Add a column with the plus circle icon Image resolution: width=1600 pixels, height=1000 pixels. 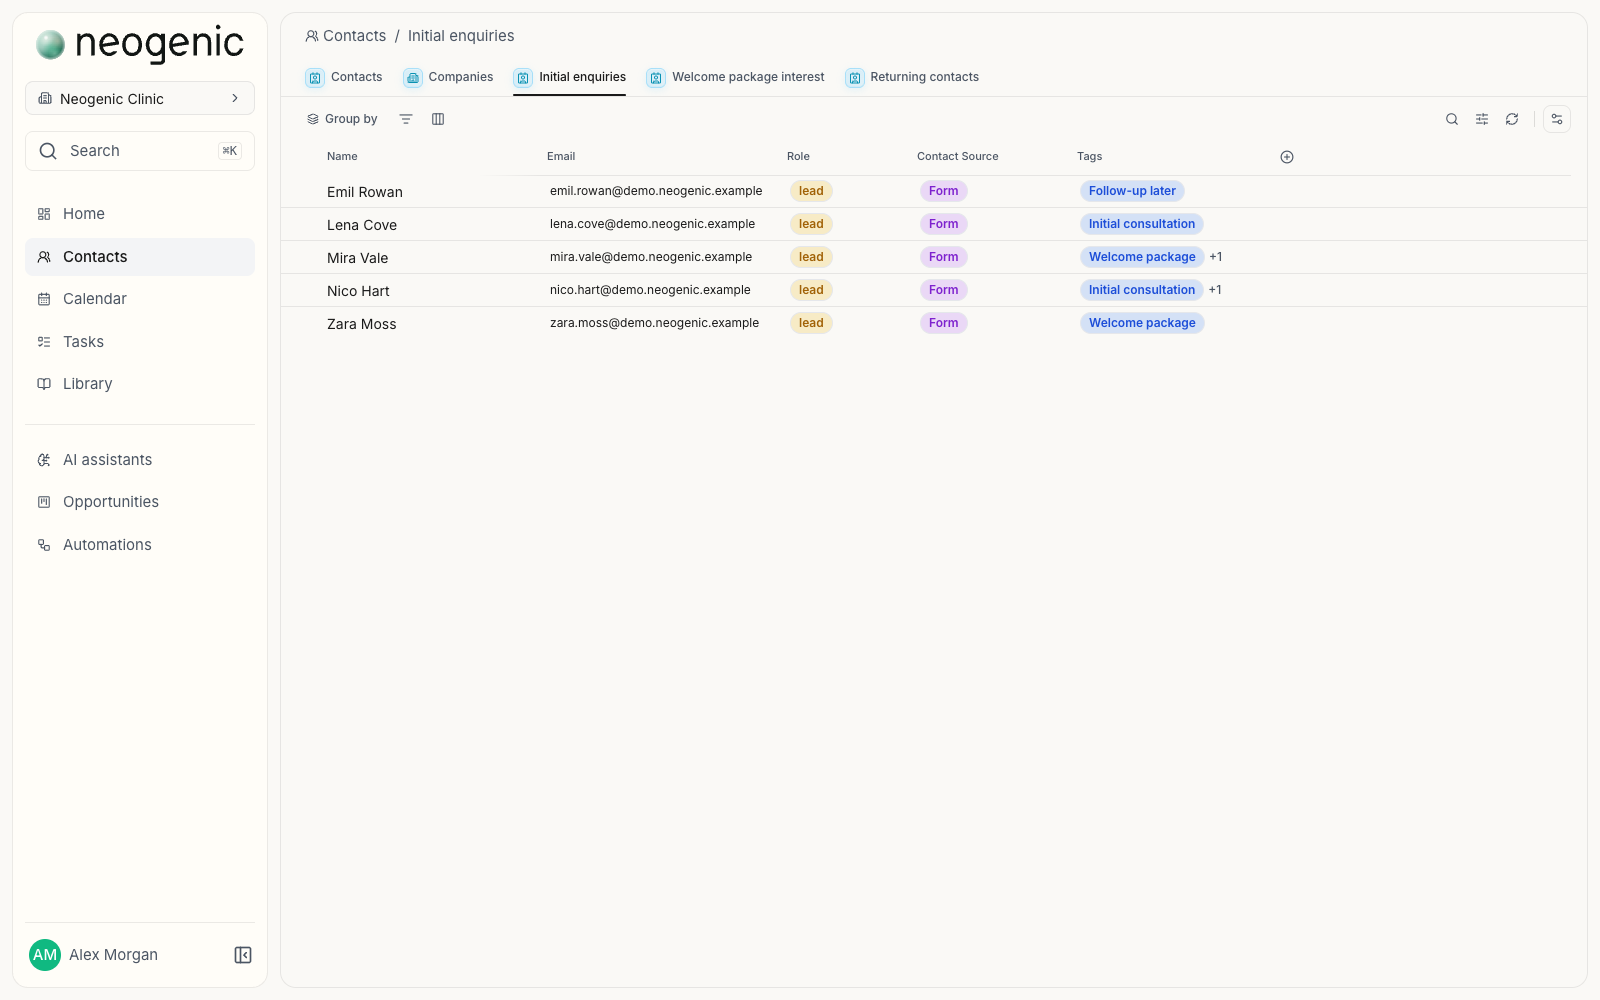click(1287, 157)
